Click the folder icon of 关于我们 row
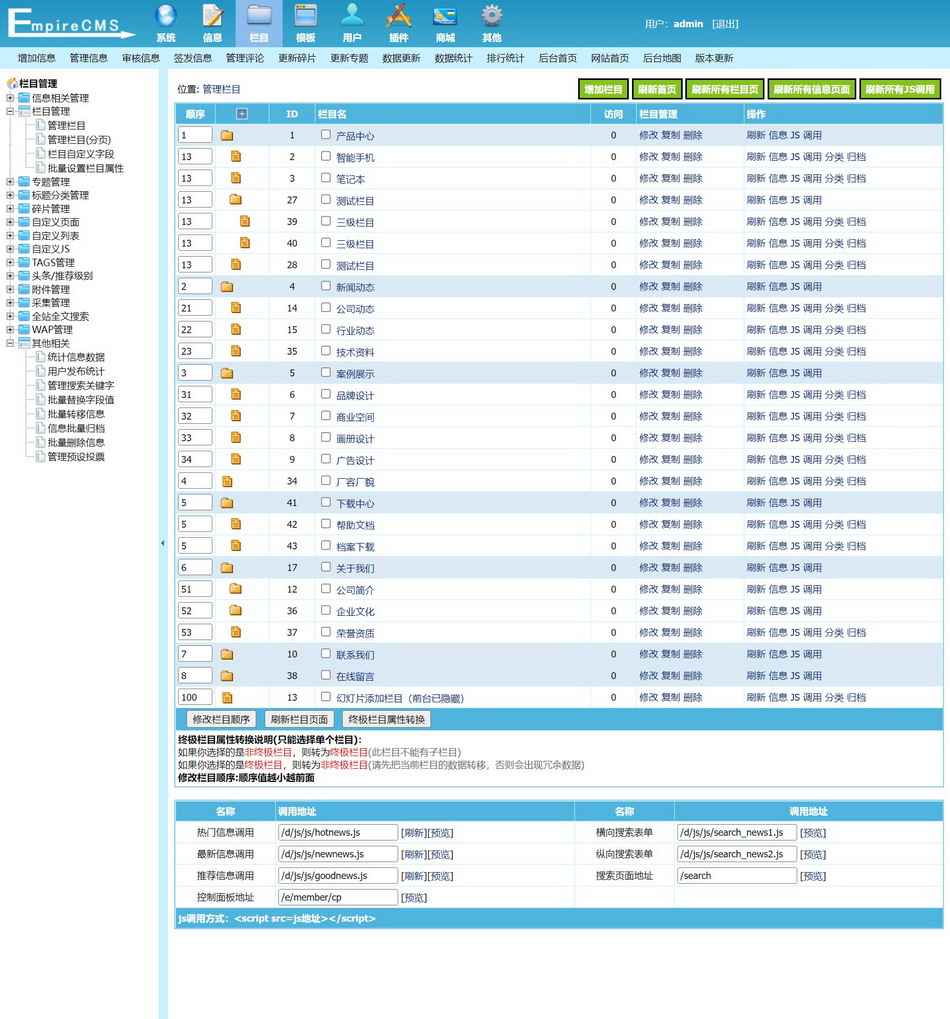The width and height of the screenshot is (950, 1019). [x=227, y=567]
